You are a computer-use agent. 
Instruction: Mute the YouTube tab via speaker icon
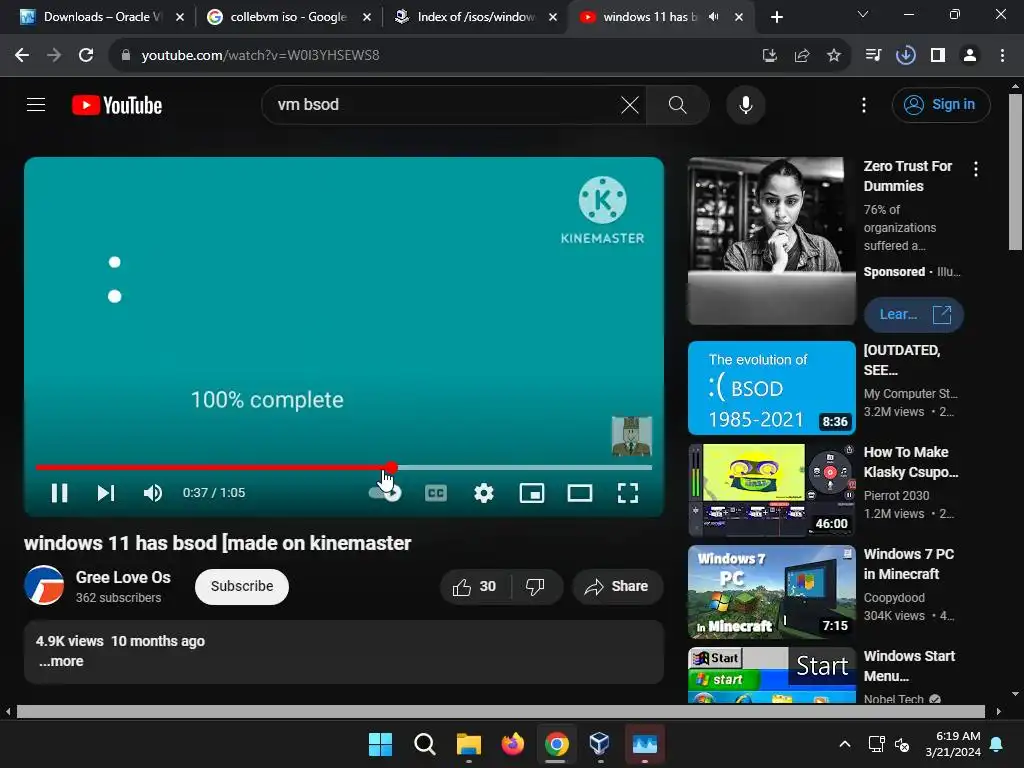point(714,17)
